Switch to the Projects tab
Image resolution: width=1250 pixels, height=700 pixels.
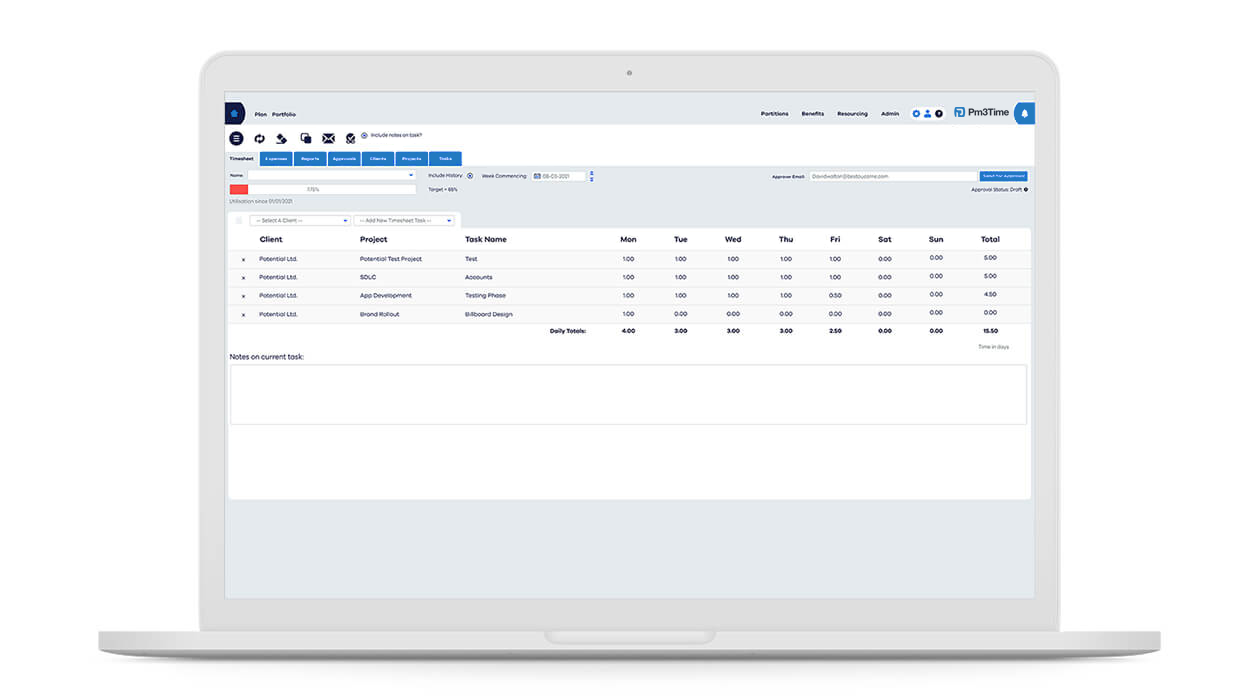click(x=411, y=158)
